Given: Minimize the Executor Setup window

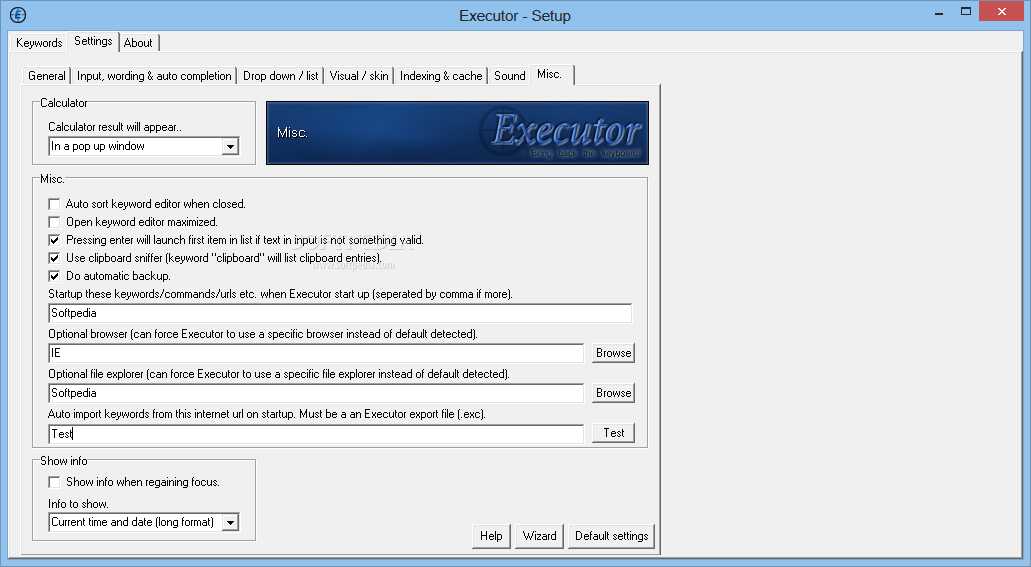Looking at the screenshot, I should [x=940, y=12].
